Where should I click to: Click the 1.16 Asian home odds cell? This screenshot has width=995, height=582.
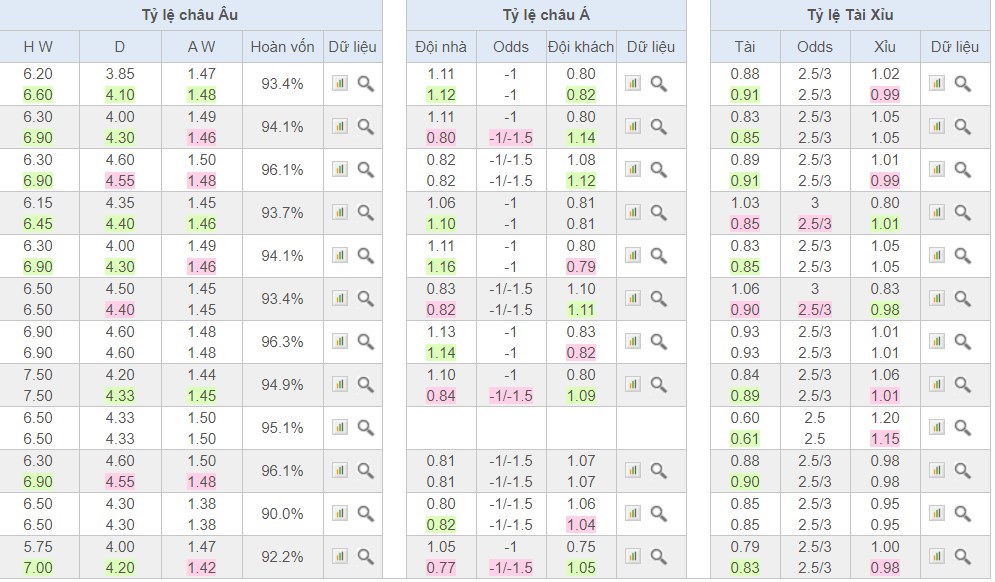click(x=441, y=267)
